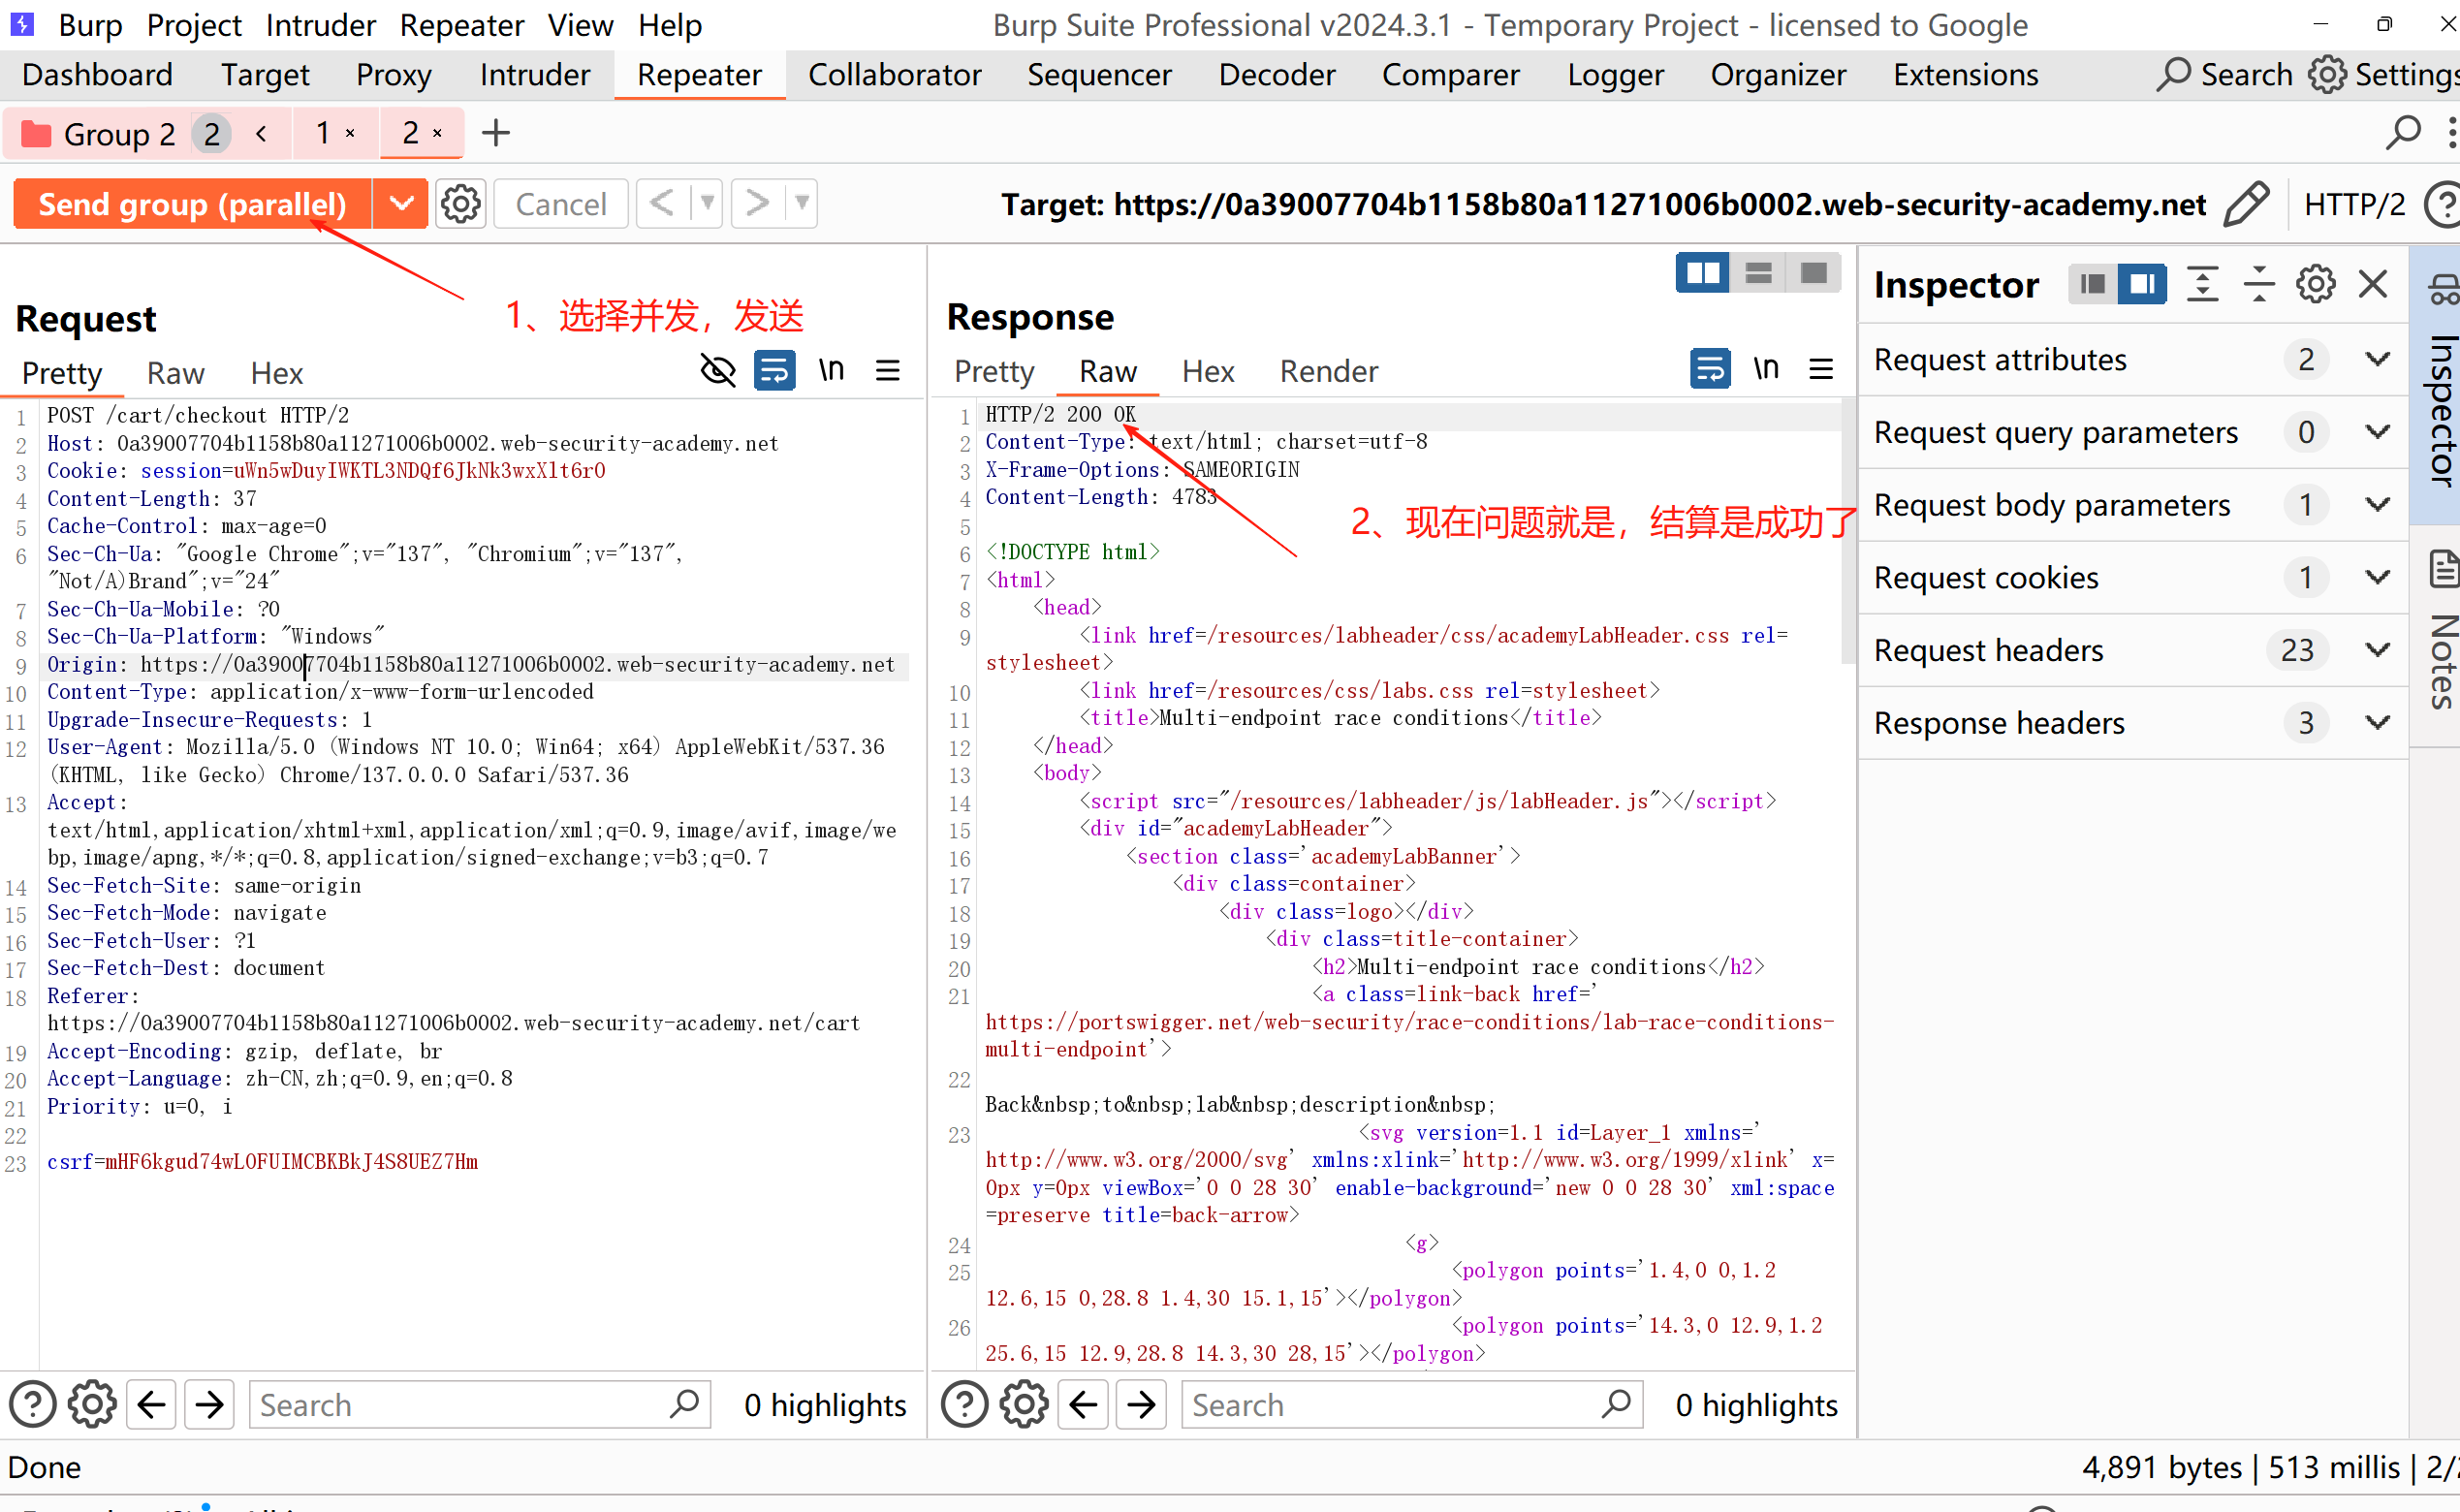The image size is (2460, 1512).
Task: Edit the target with pencil icon
Action: pos(2248,204)
